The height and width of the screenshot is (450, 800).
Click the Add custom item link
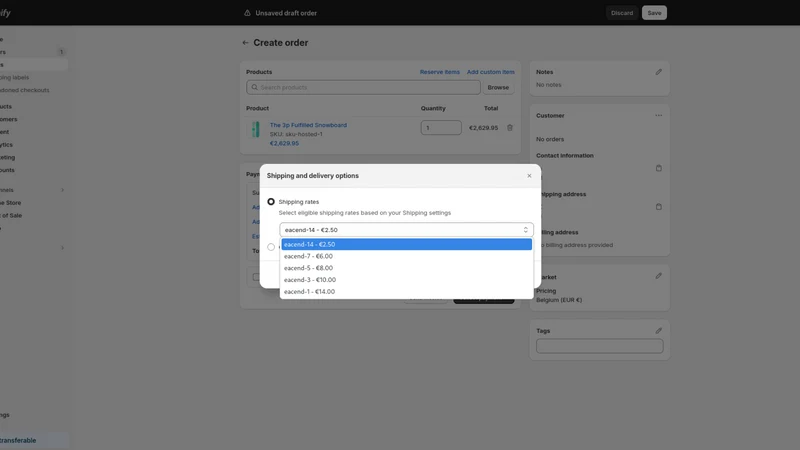490,72
